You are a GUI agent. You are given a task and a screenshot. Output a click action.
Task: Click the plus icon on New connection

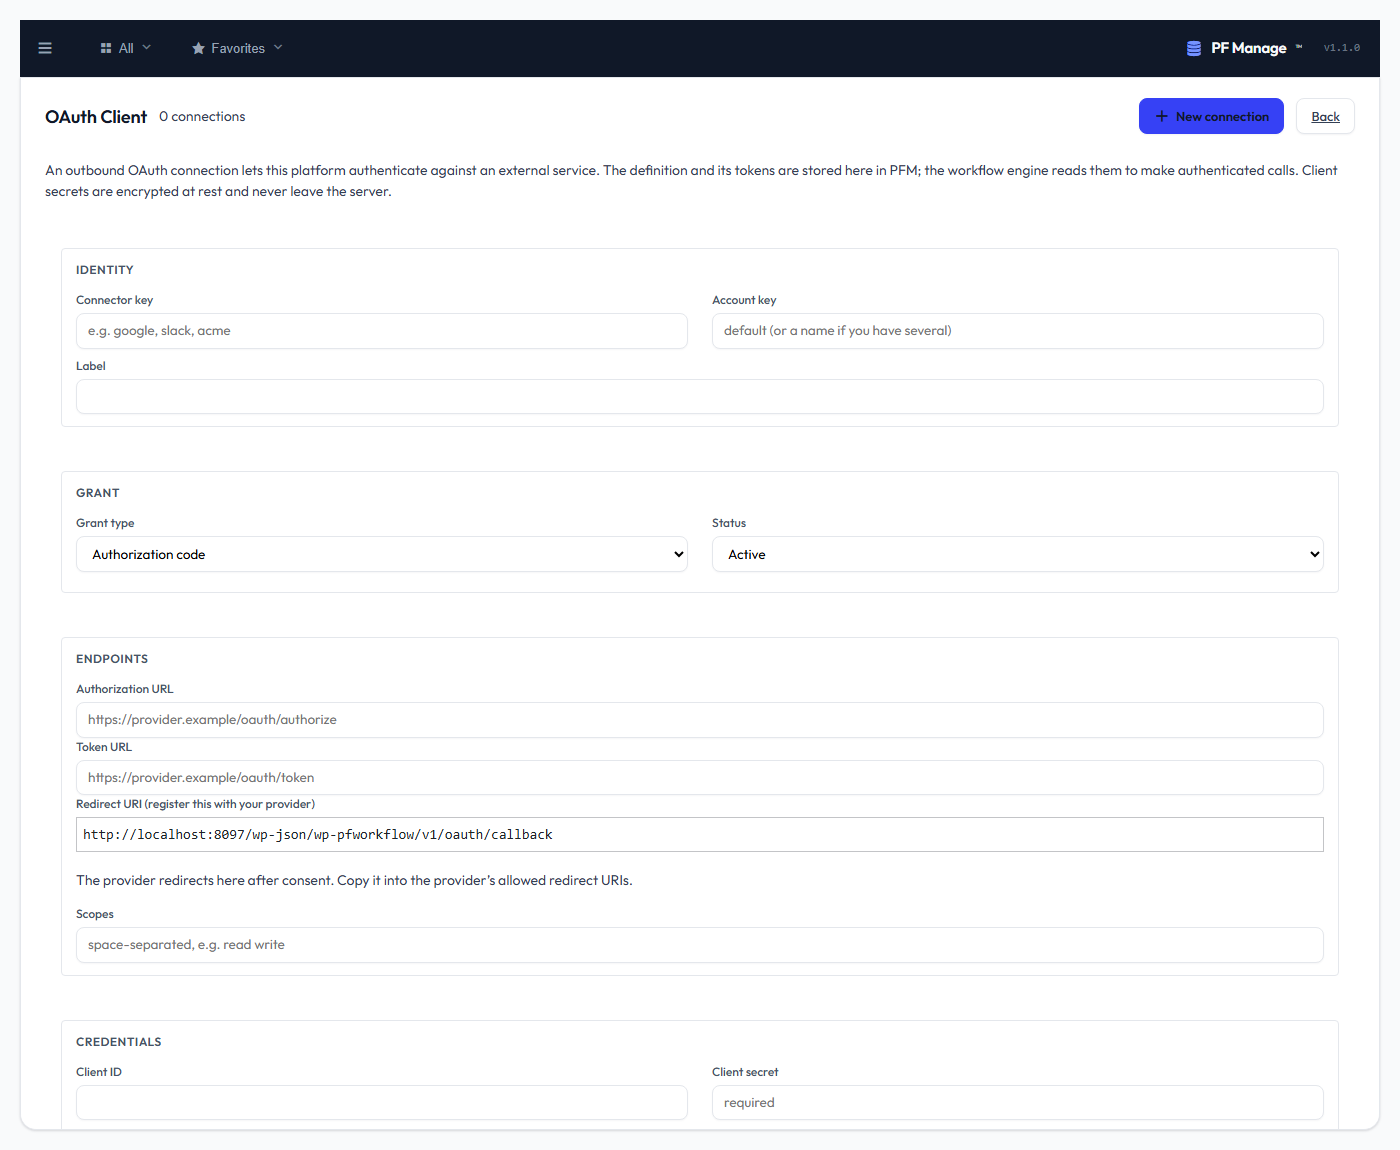pos(1162,116)
